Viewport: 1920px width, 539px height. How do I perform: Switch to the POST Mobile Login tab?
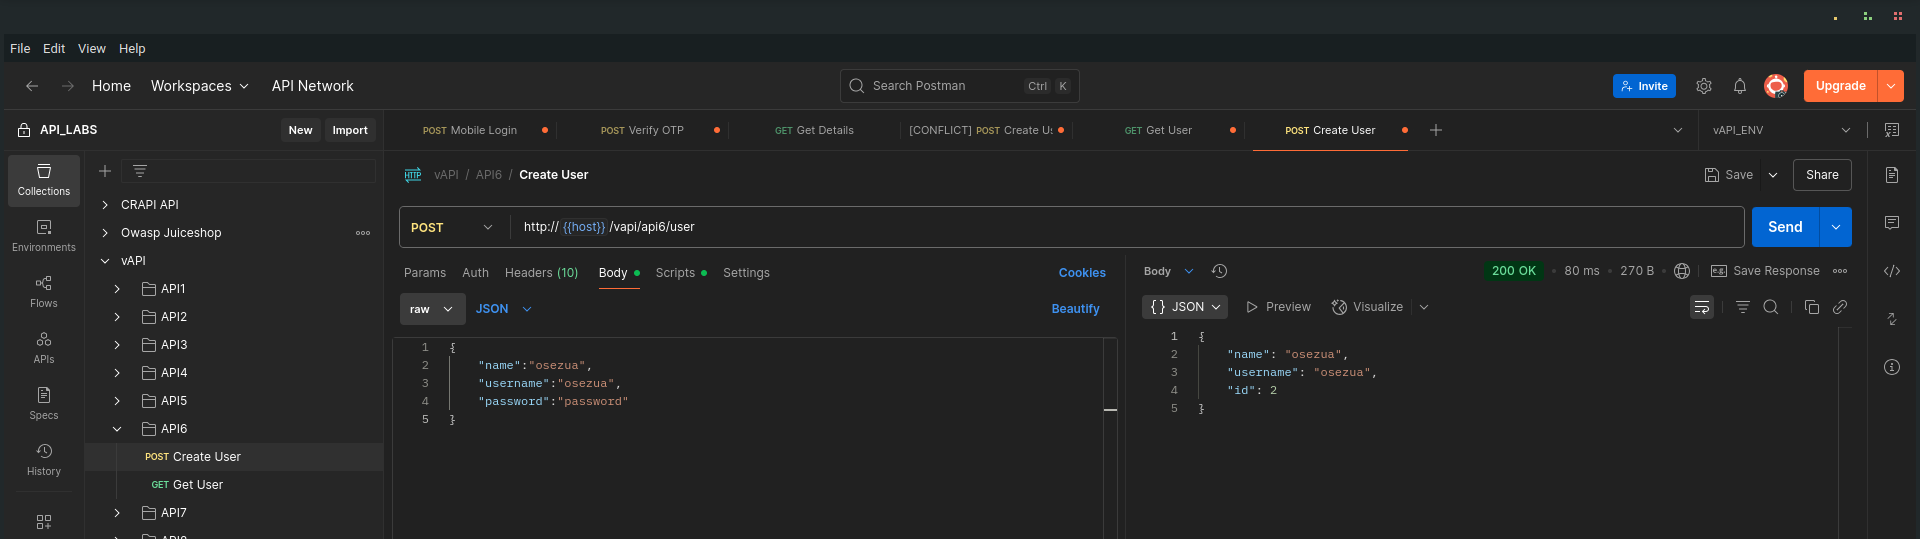(x=470, y=130)
